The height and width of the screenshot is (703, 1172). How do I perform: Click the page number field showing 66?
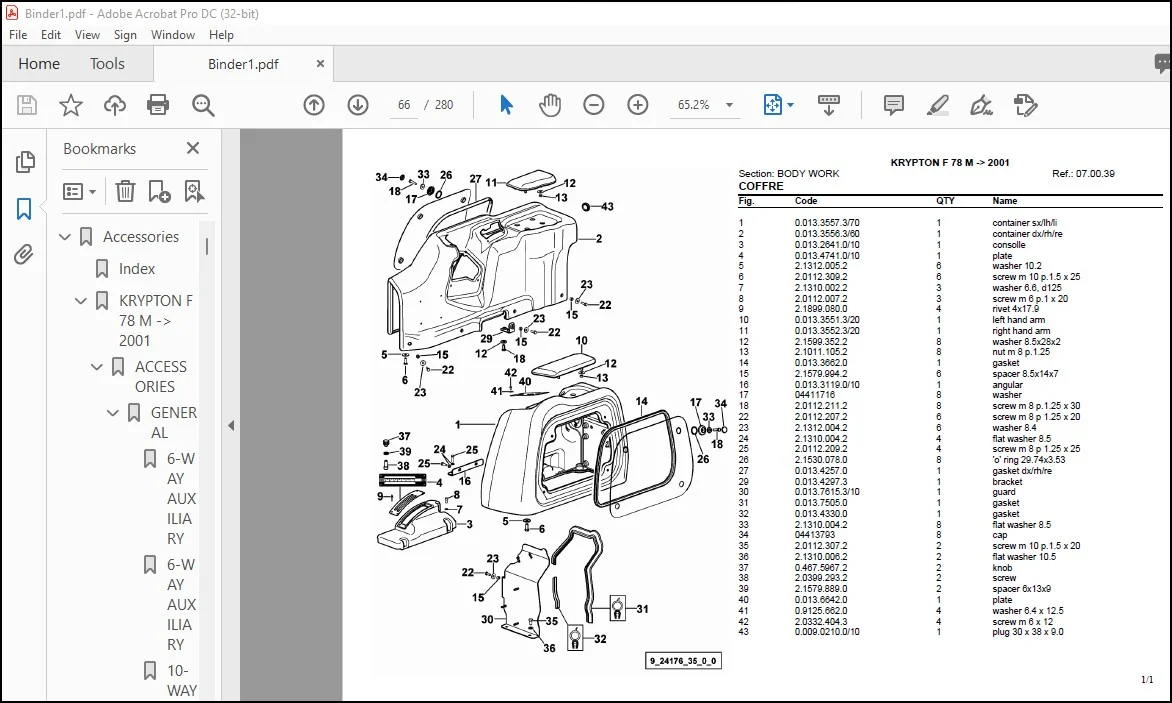point(404,105)
